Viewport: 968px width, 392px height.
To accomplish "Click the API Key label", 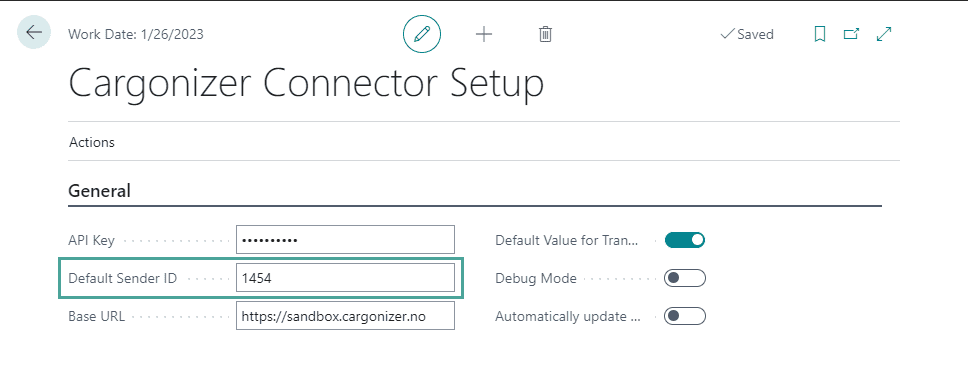I will pos(91,241).
